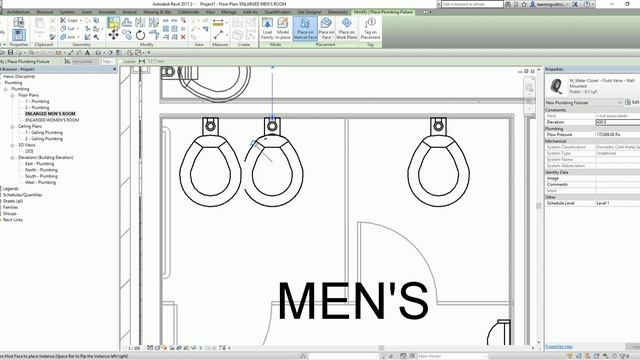
Task: Open the 1 - Ceiling Plumbing view
Action: pos(44,133)
